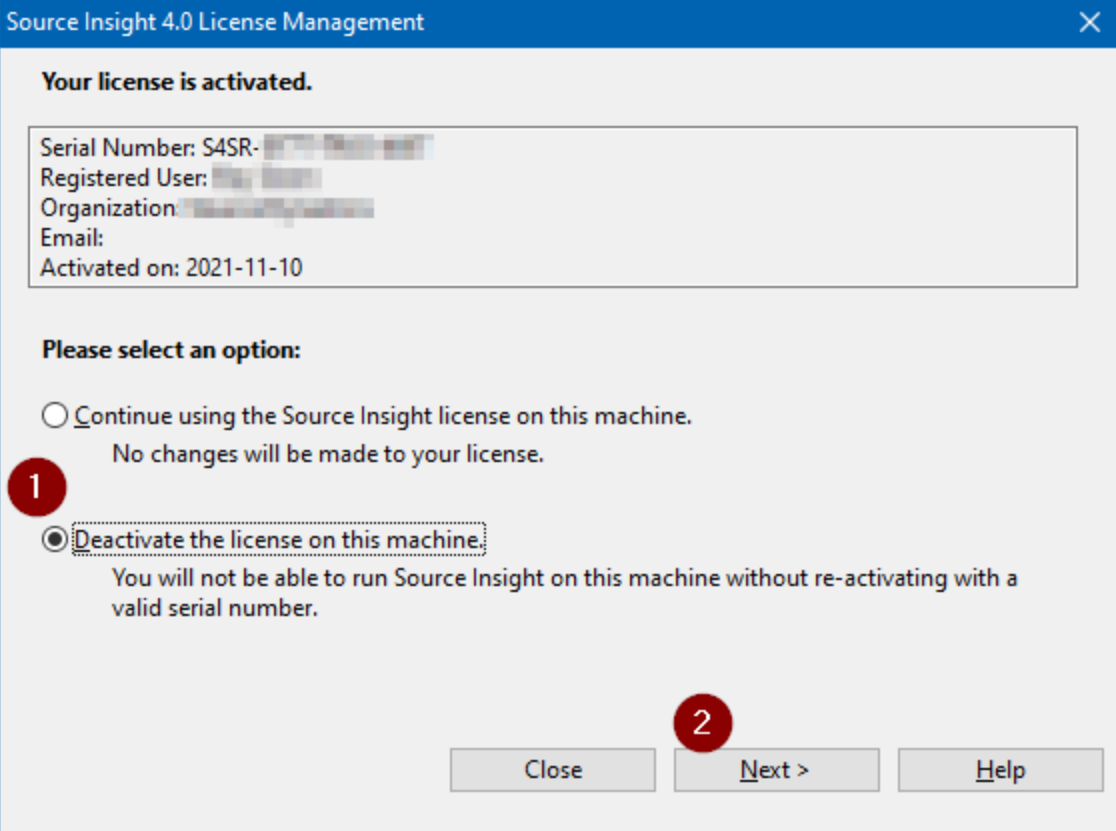
Task: Click the red step 1 marker
Action: click(37, 487)
